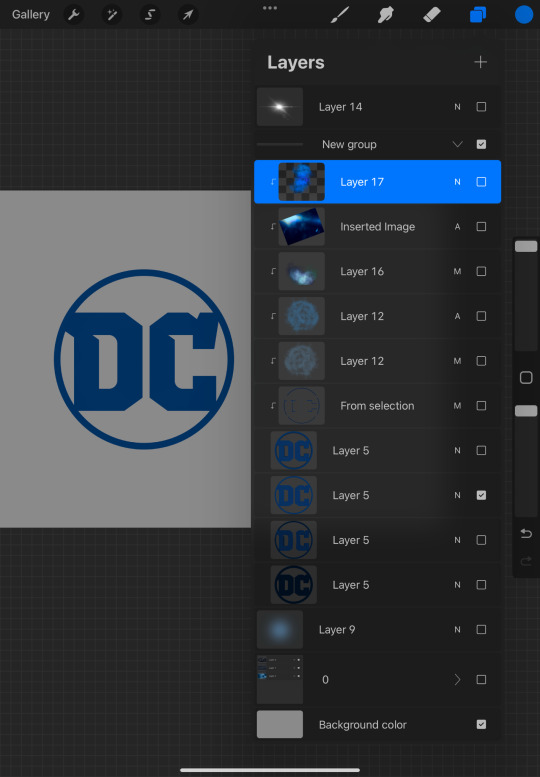Image resolution: width=540 pixels, height=777 pixels.
Task: Select the Layer 14 name
Action: coord(340,107)
